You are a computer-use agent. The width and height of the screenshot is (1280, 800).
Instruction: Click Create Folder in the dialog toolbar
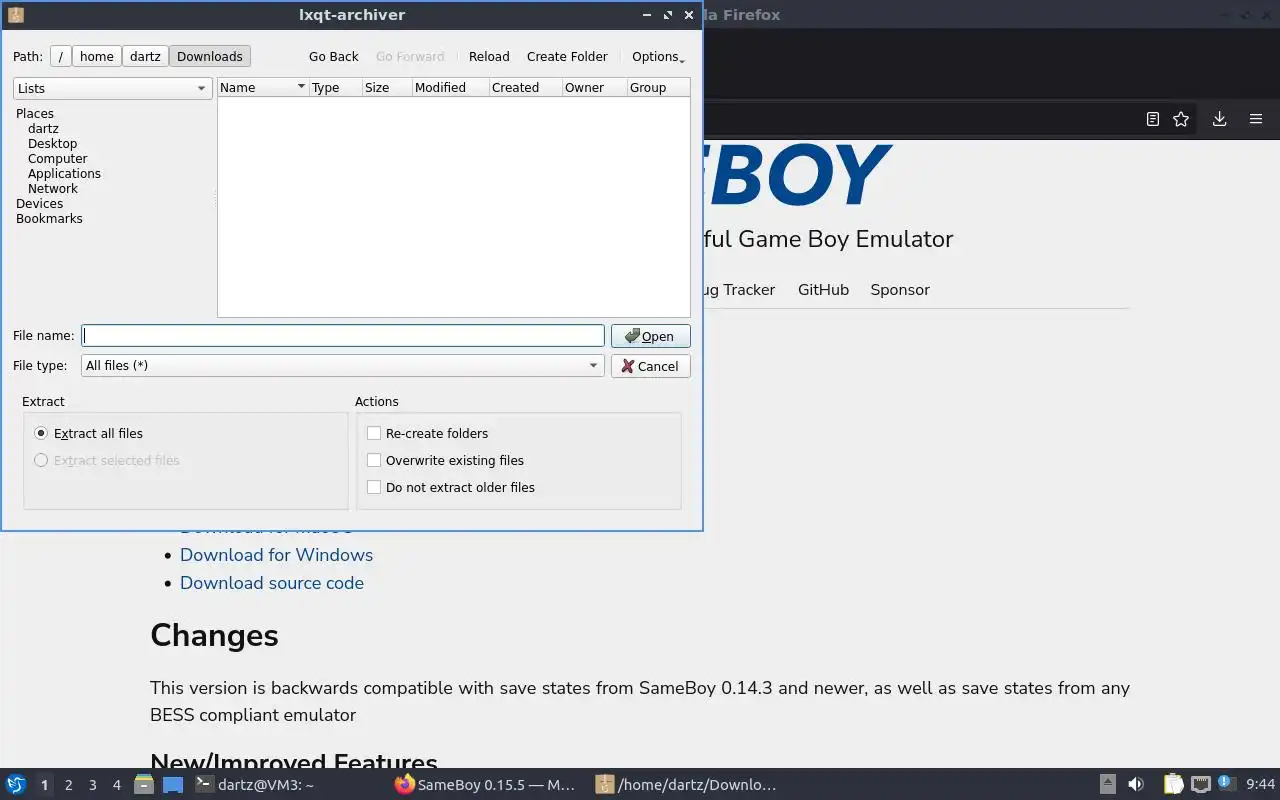point(567,57)
